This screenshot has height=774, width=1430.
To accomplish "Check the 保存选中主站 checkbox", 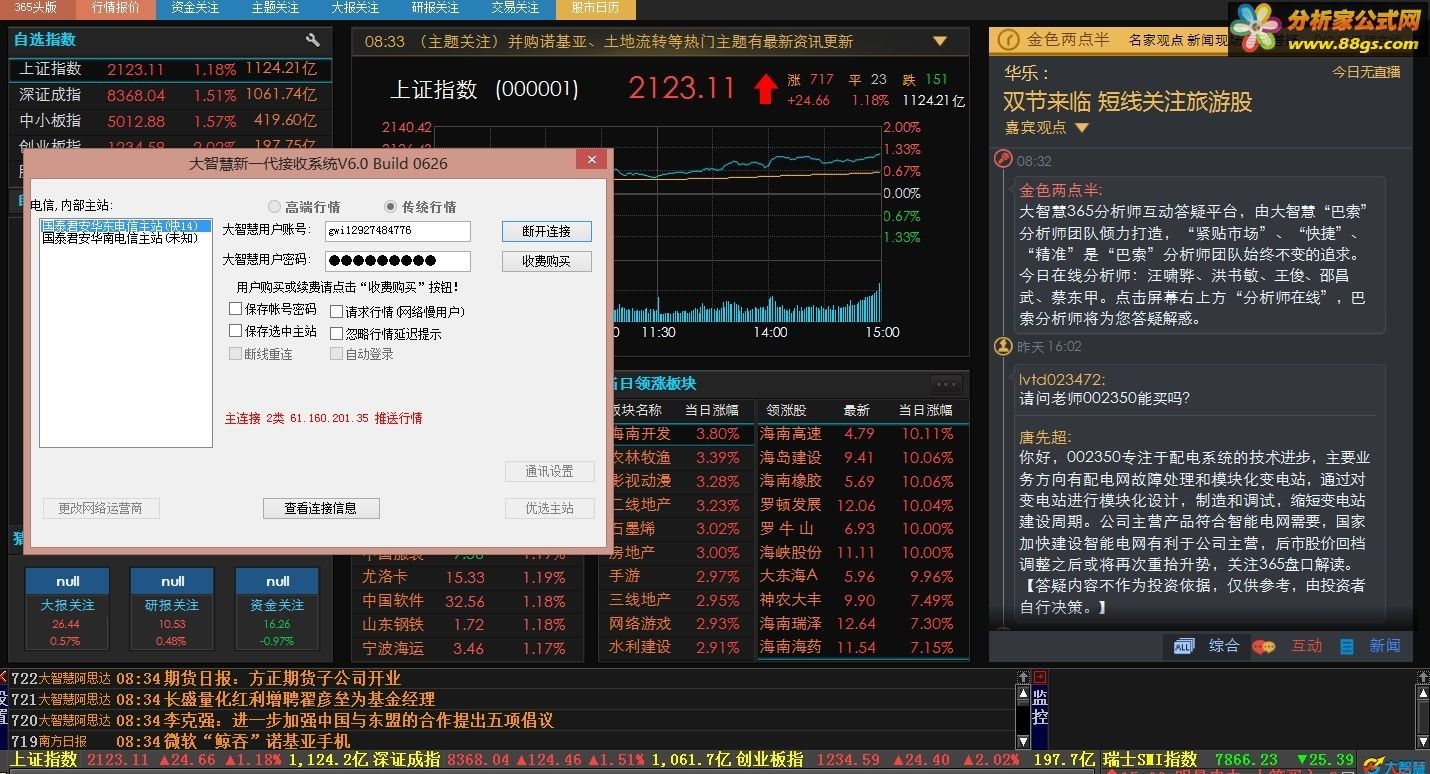I will [x=236, y=331].
